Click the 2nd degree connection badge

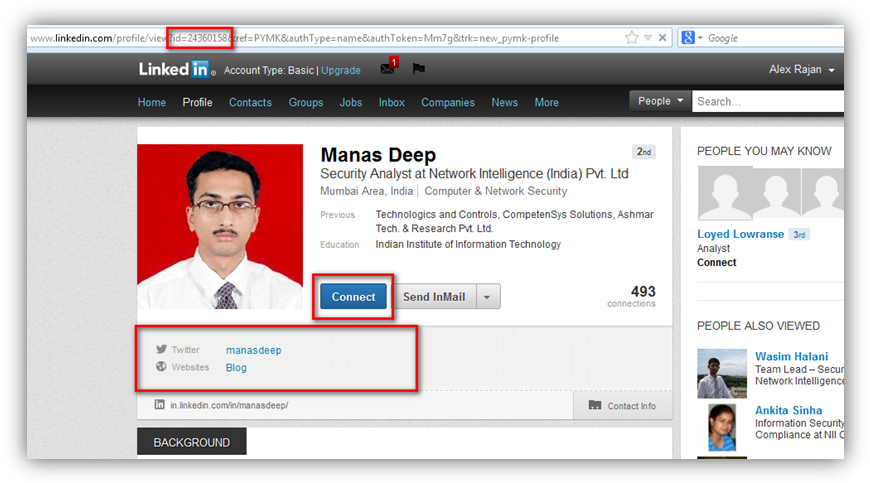click(644, 151)
